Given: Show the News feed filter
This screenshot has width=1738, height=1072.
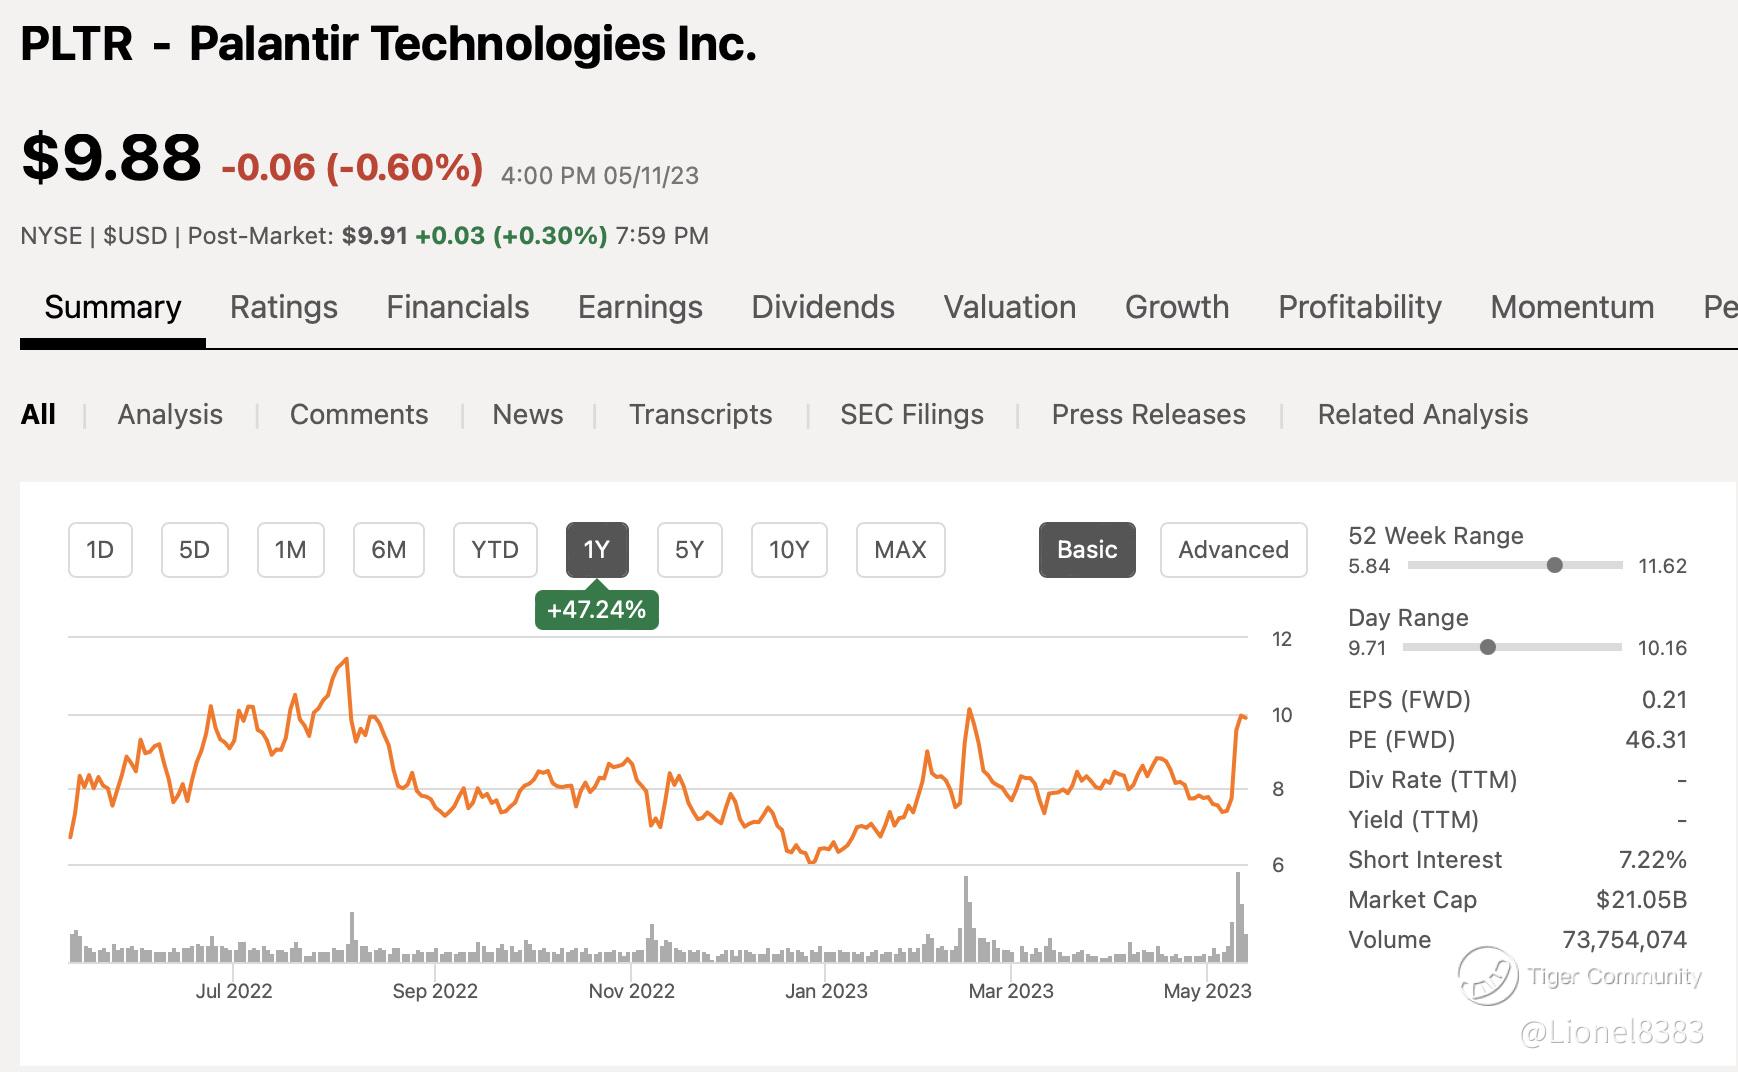Looking at the screenshot, I should (528, 415).
